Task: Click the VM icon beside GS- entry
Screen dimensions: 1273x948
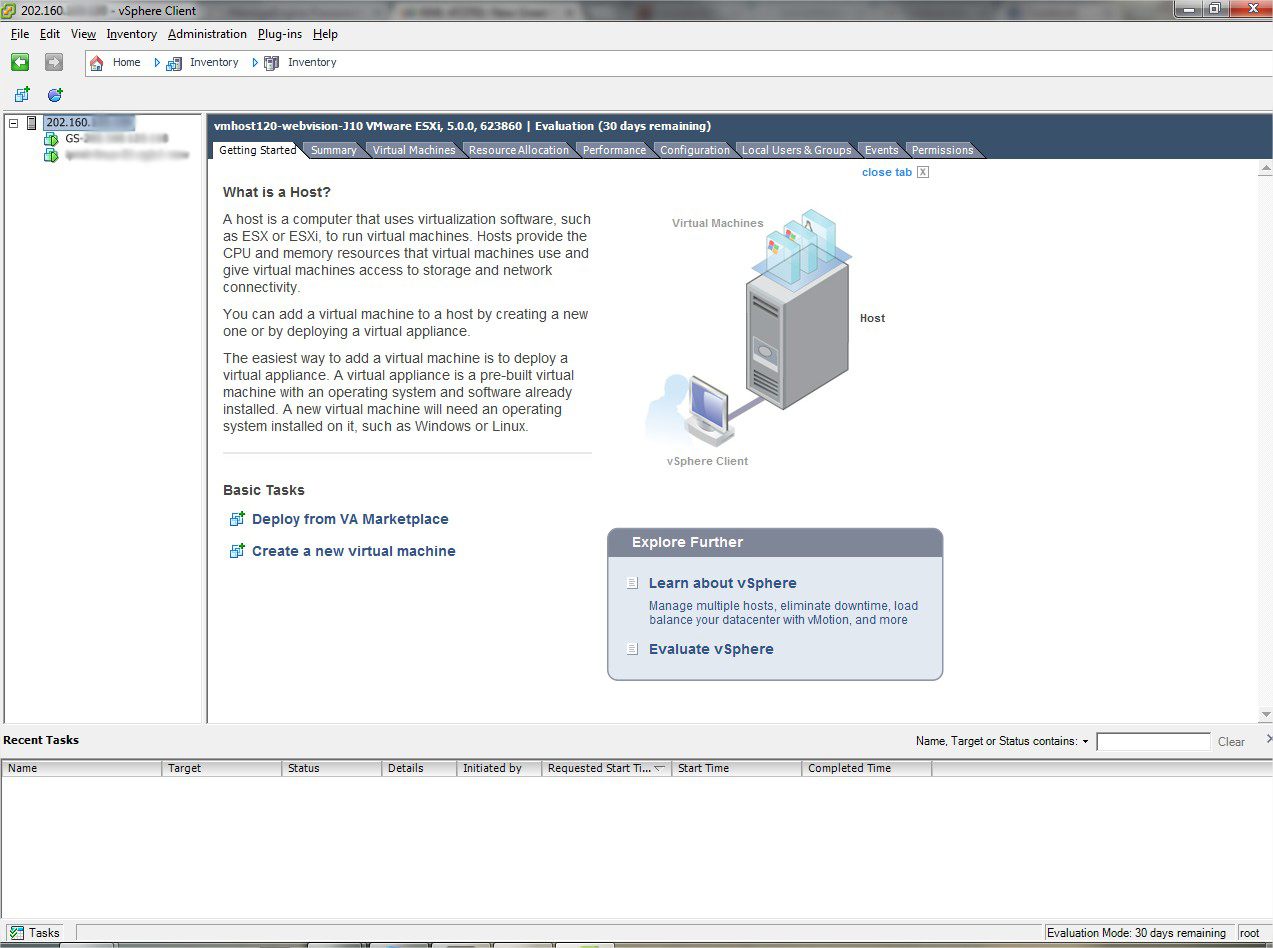Action: [51, 139]
